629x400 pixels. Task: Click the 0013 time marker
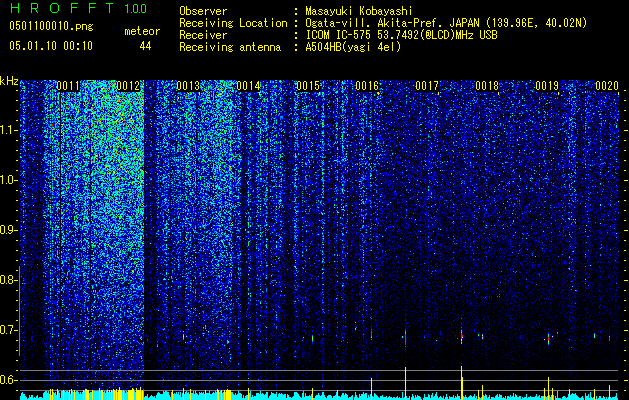[188, 86]
